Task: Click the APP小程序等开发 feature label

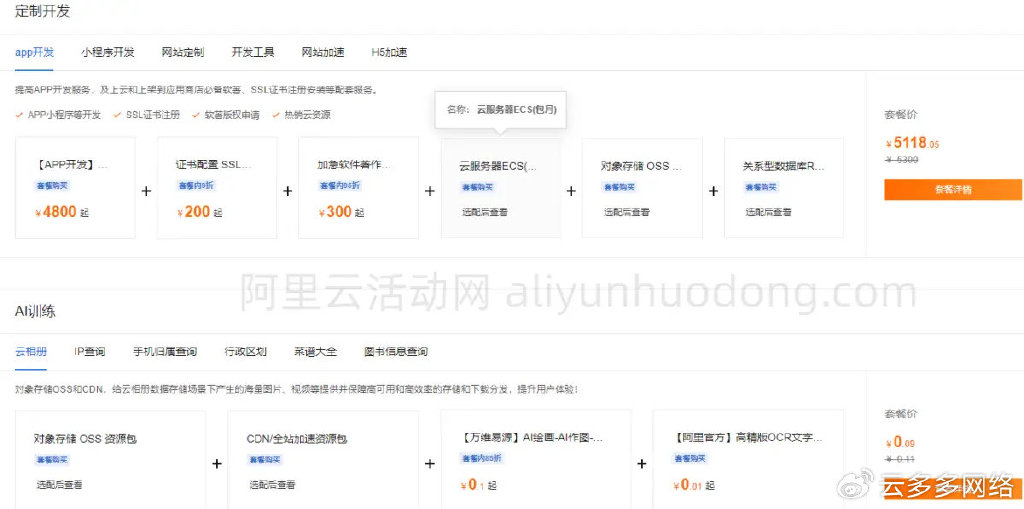Action: [64, 115]
